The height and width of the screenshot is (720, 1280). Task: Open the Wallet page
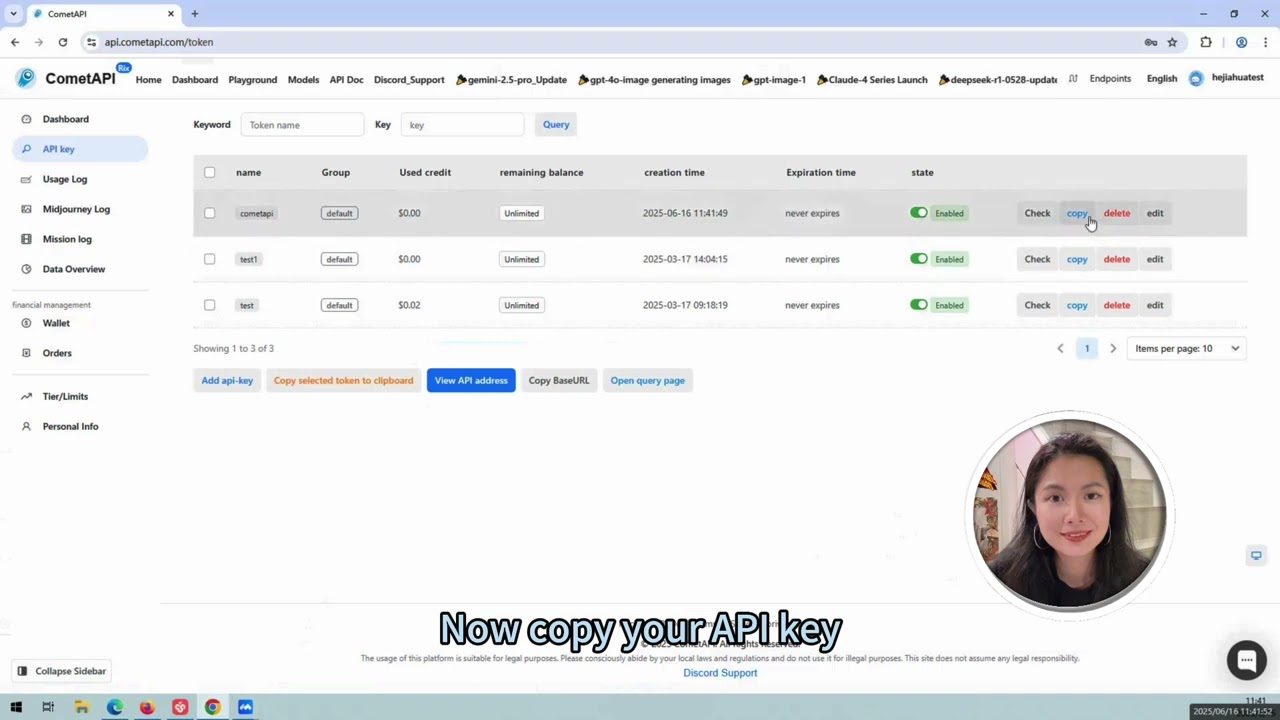tap(55, 323)
